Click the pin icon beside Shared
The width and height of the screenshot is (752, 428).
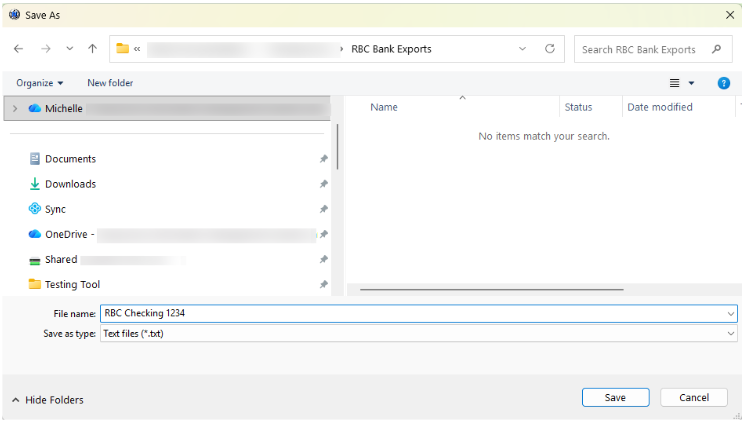[x=324, y=260]
